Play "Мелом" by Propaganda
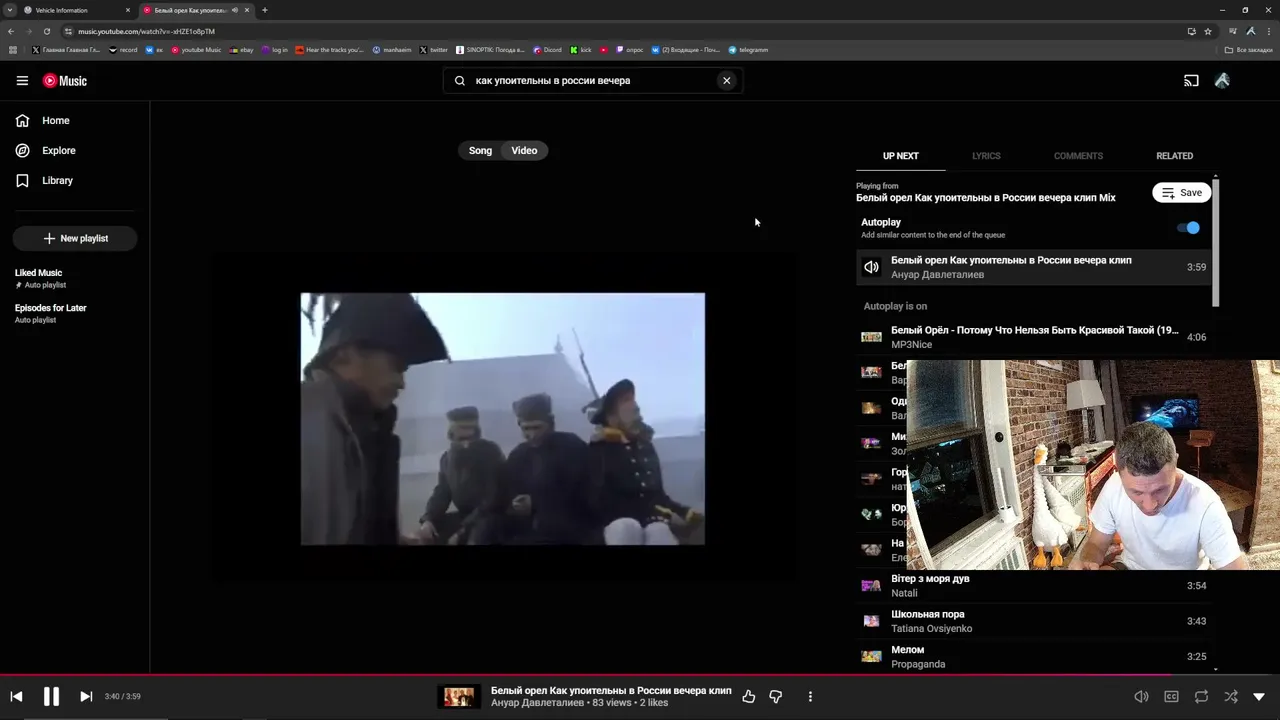The height and width of the screenshot is (720, 1280). (1034, 657)
